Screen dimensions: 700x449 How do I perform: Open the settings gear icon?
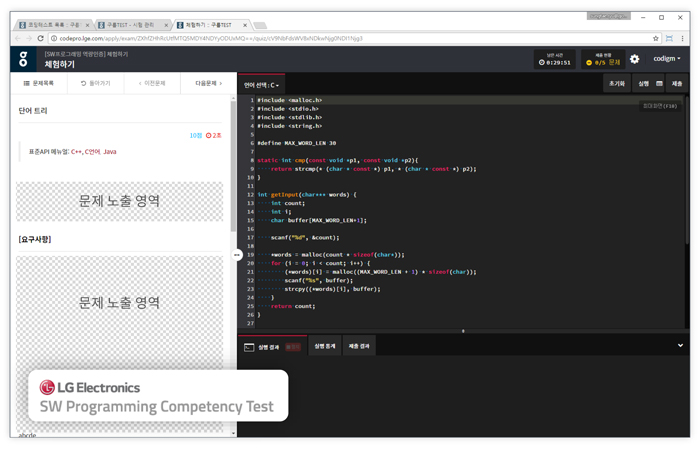(634, 59)
